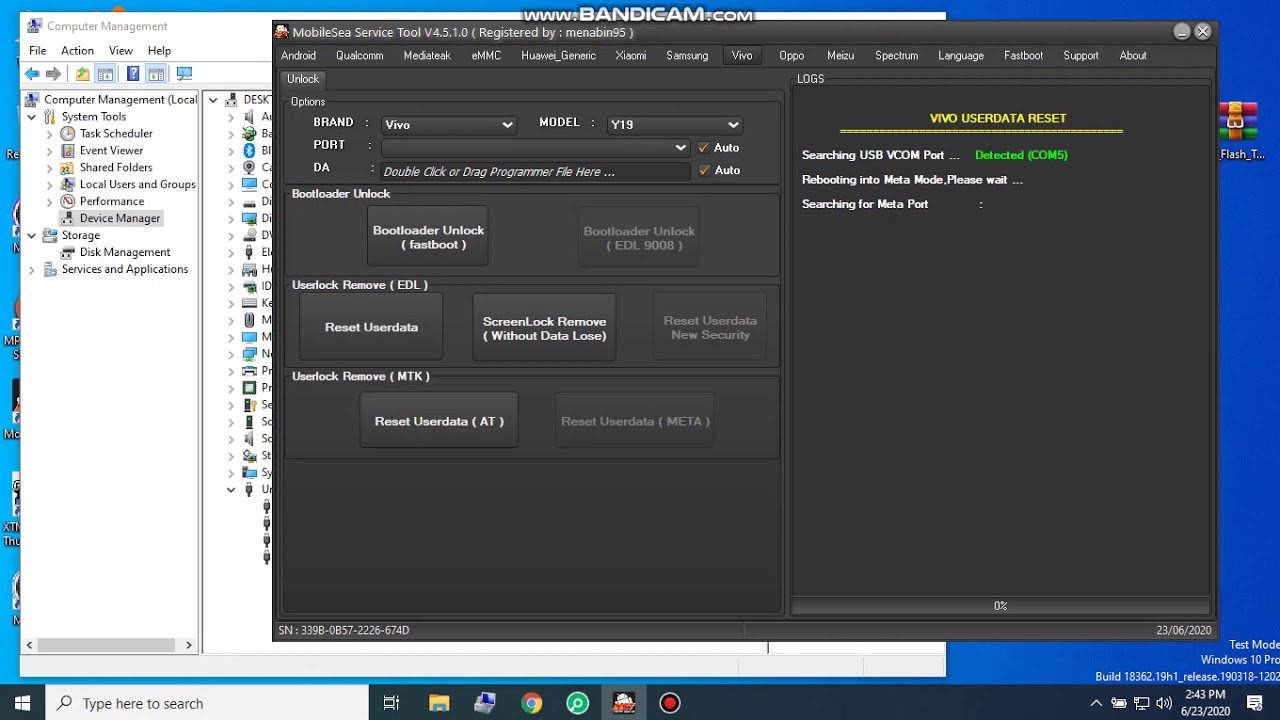Click the back arrow in Computer Management toolbar
1280x720 pixels.
coord(32,74)
